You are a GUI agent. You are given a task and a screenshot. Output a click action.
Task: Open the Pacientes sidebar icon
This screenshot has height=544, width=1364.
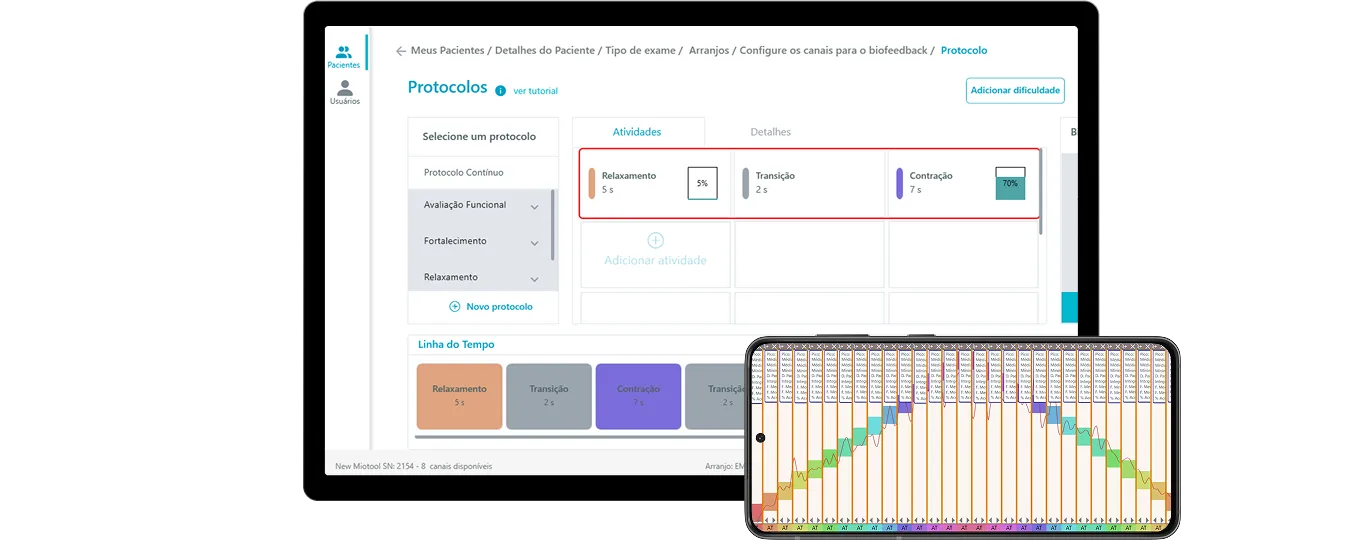tap(343, 55)
